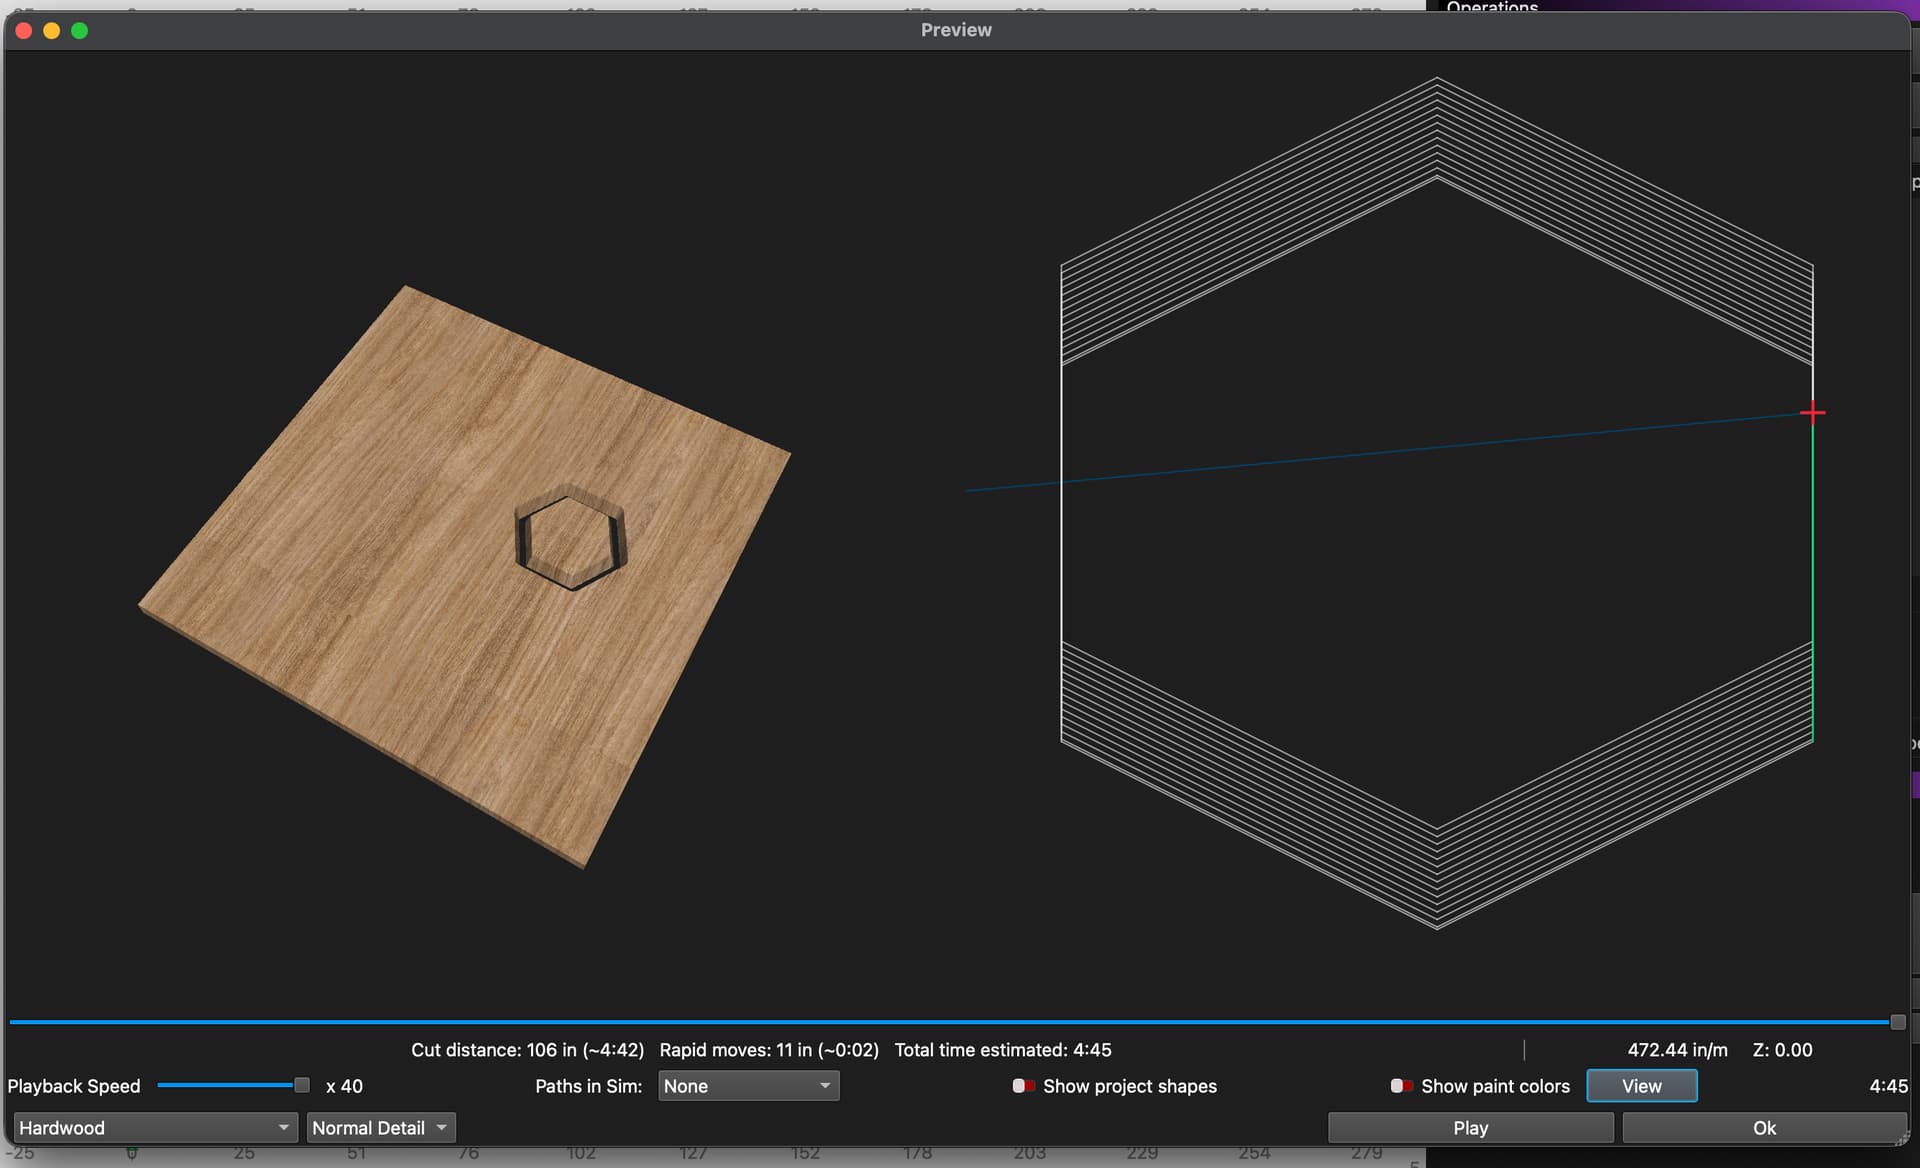Toggle Show project shapes switch

pos(1023,1086)
